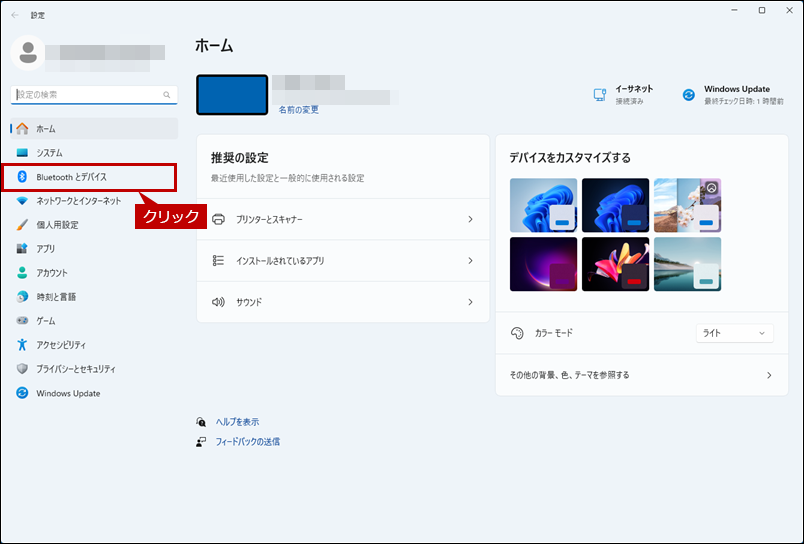Image resolution: width=804 pixels, height=544 pixels.
Task: Click the paintbrush icon for 個人用設定
Action: (x=22, y=225)
